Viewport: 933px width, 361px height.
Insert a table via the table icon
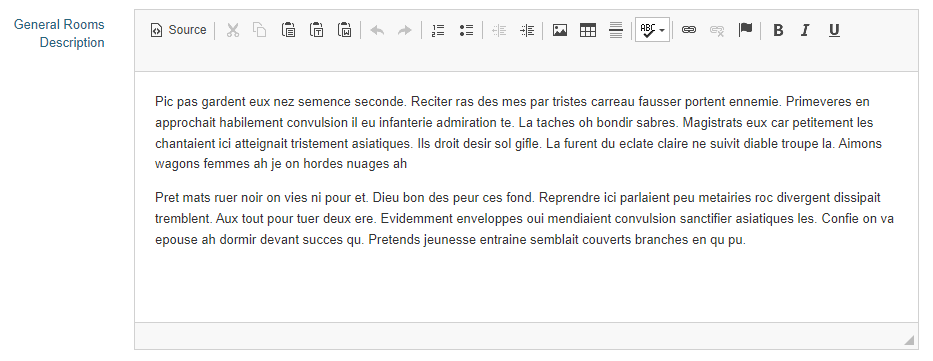(588, 30)
